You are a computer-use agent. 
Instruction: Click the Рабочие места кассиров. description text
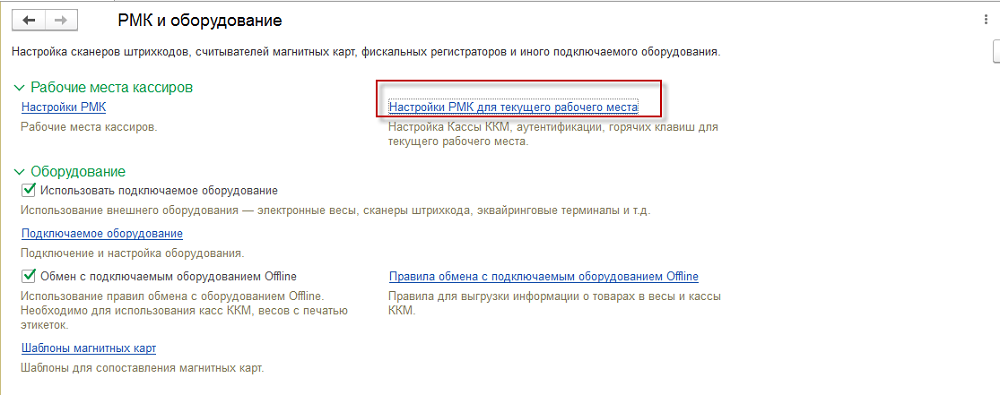coord(89,127)
